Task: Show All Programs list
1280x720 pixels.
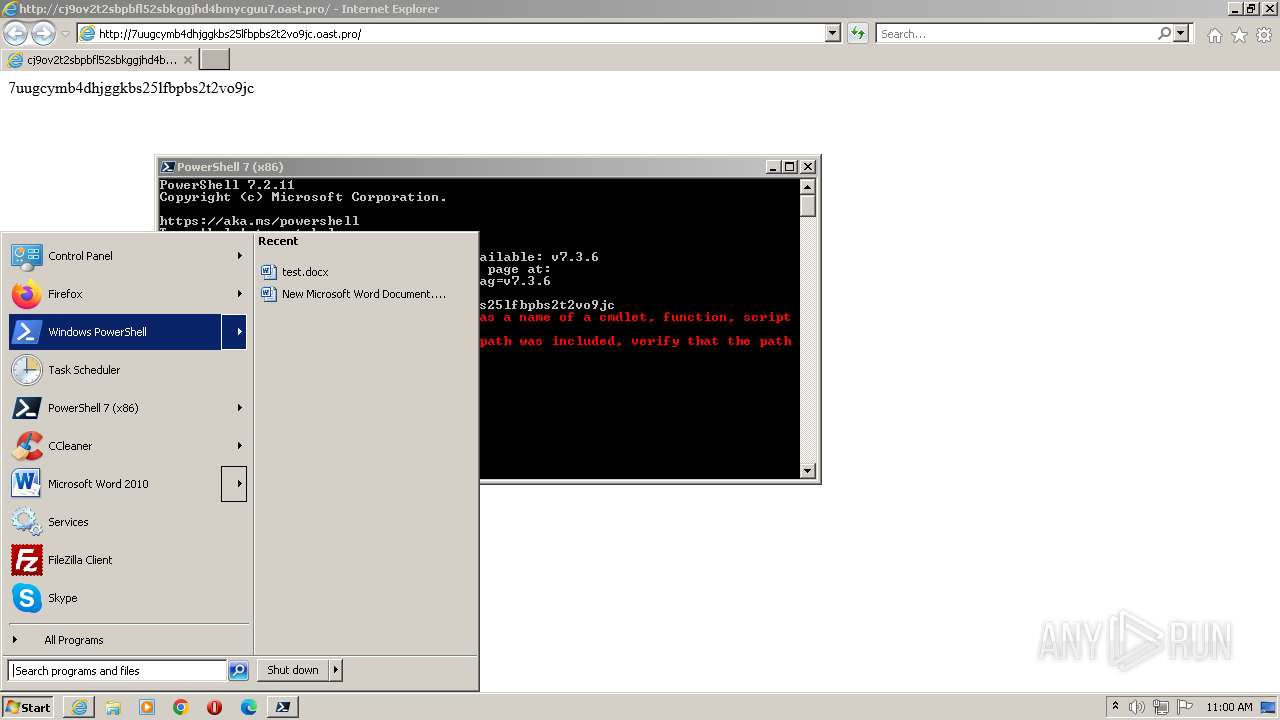Action: (x=73, y=640)
